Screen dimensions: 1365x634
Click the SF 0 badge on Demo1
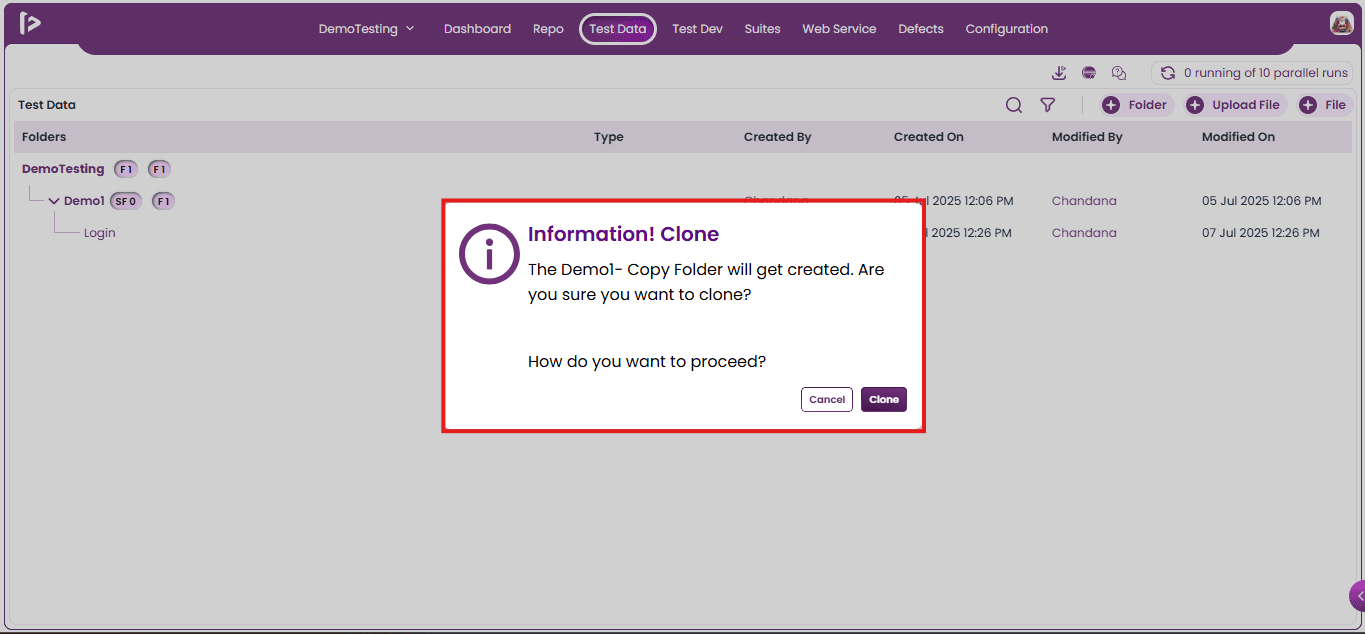pos(125,201)
